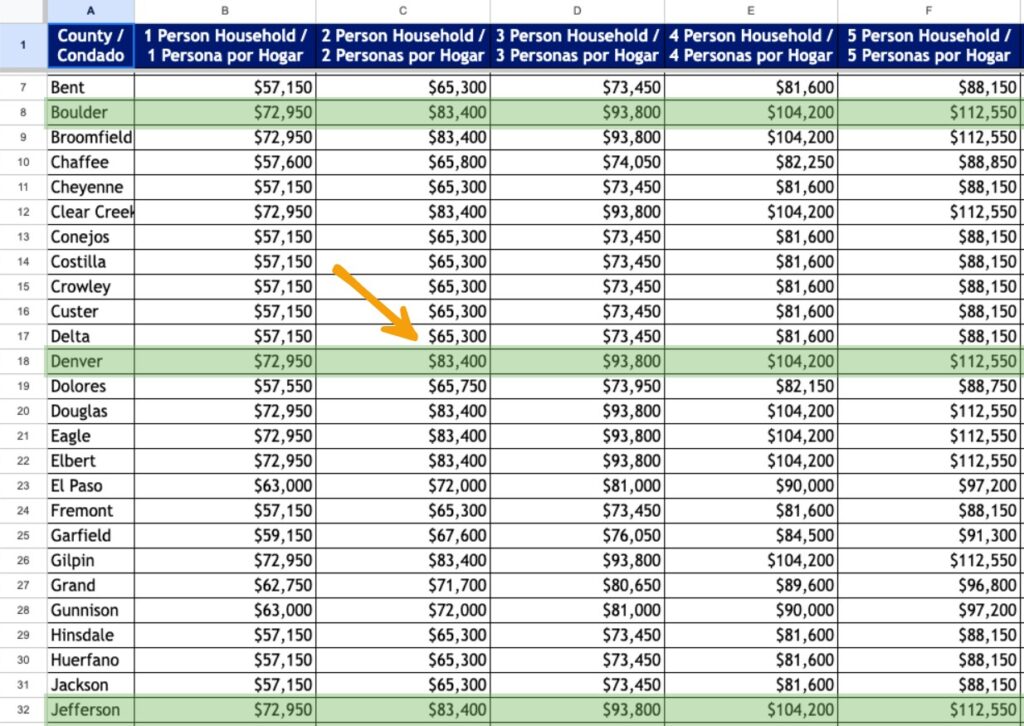Image resolution: width=1024 pixels, height=726 pixels.
Task: Select the $90,000 cell in El Paso row
Action: 751,485
